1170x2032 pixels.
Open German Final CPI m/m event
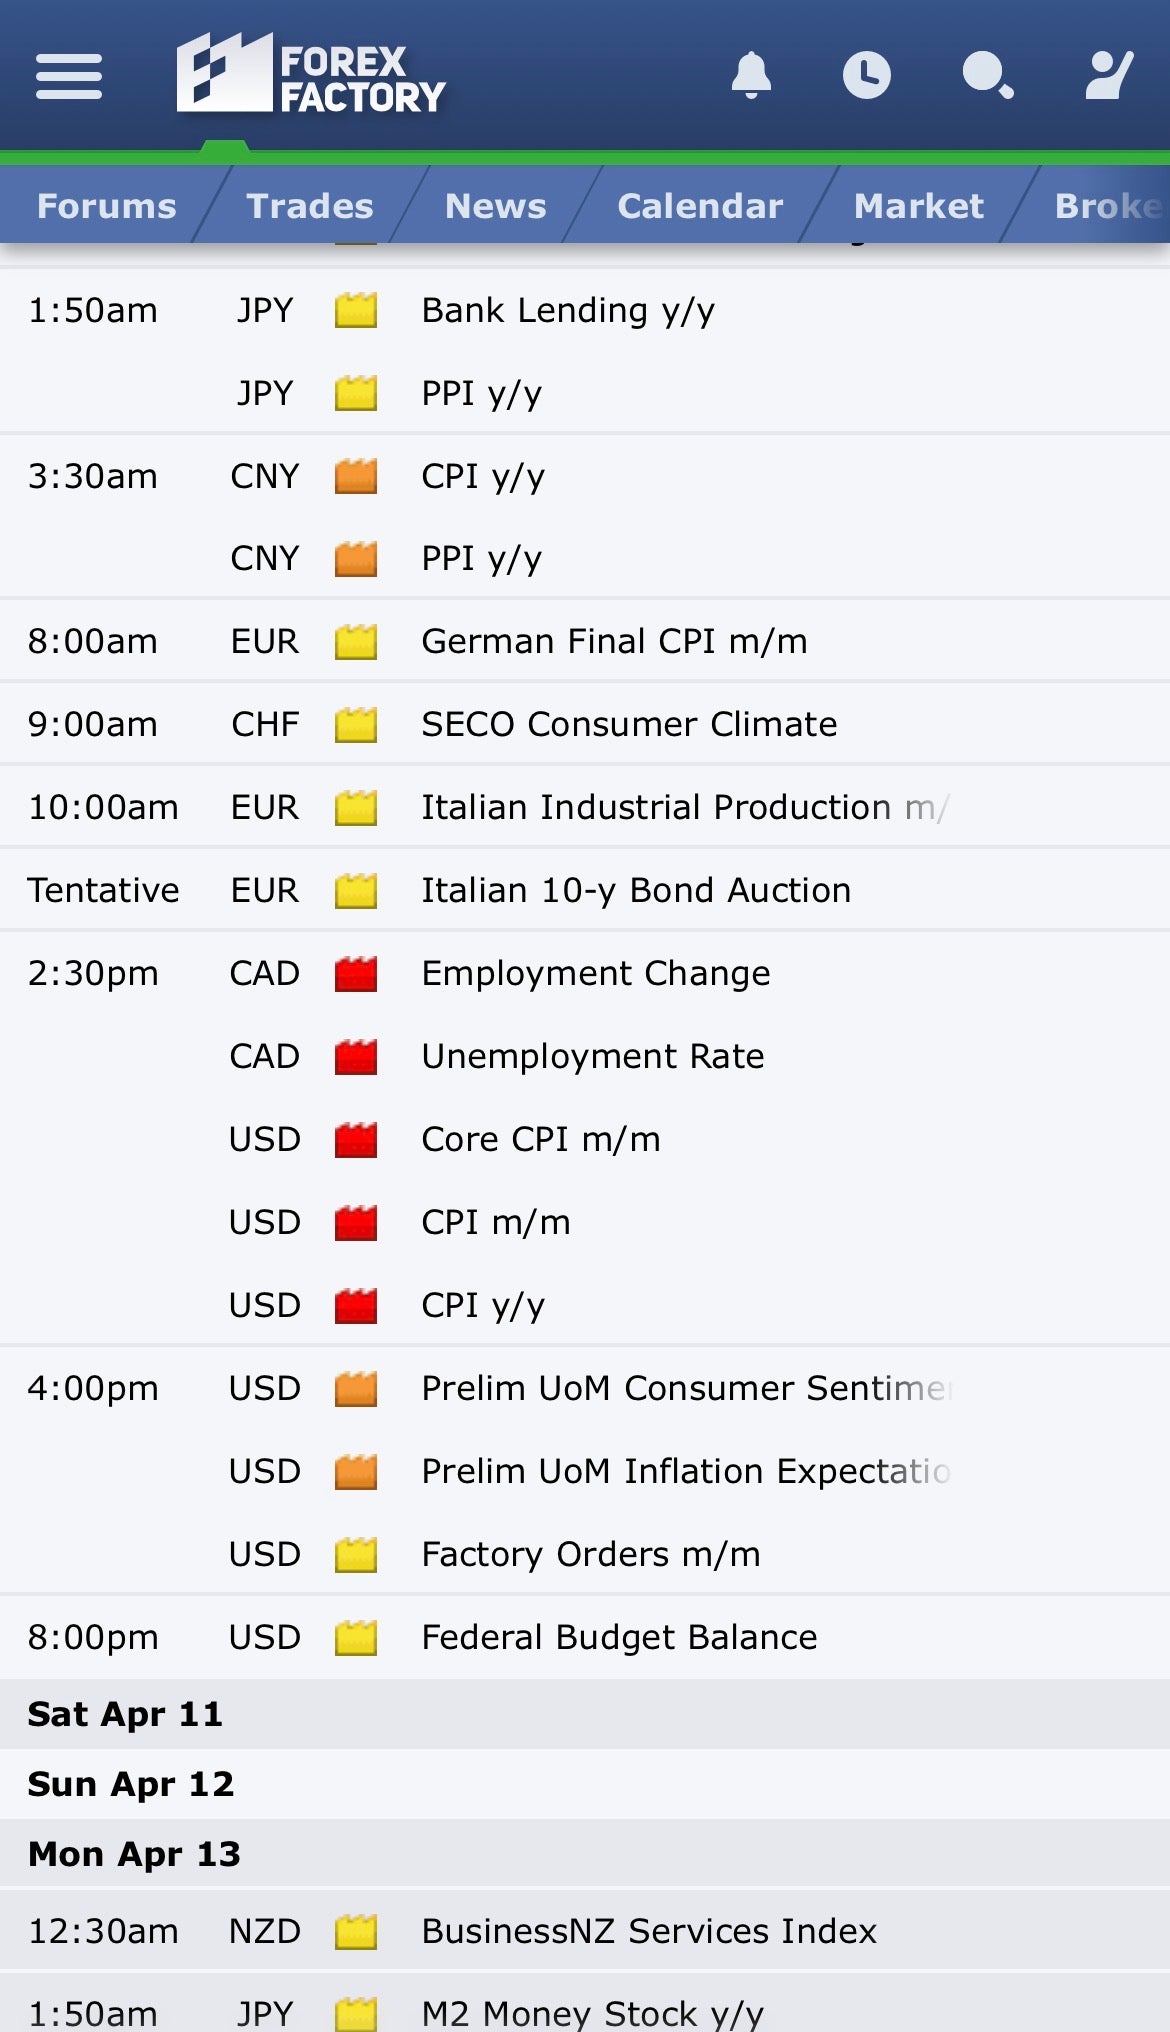coord(614,642)
